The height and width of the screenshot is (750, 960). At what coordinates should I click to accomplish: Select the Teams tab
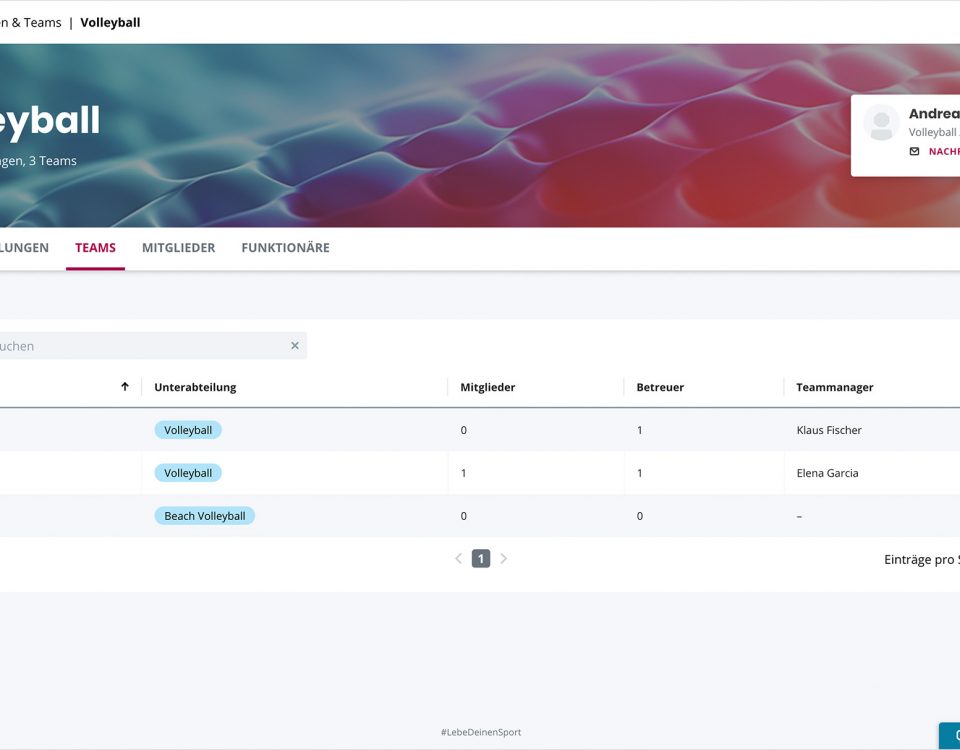point(95,248)
